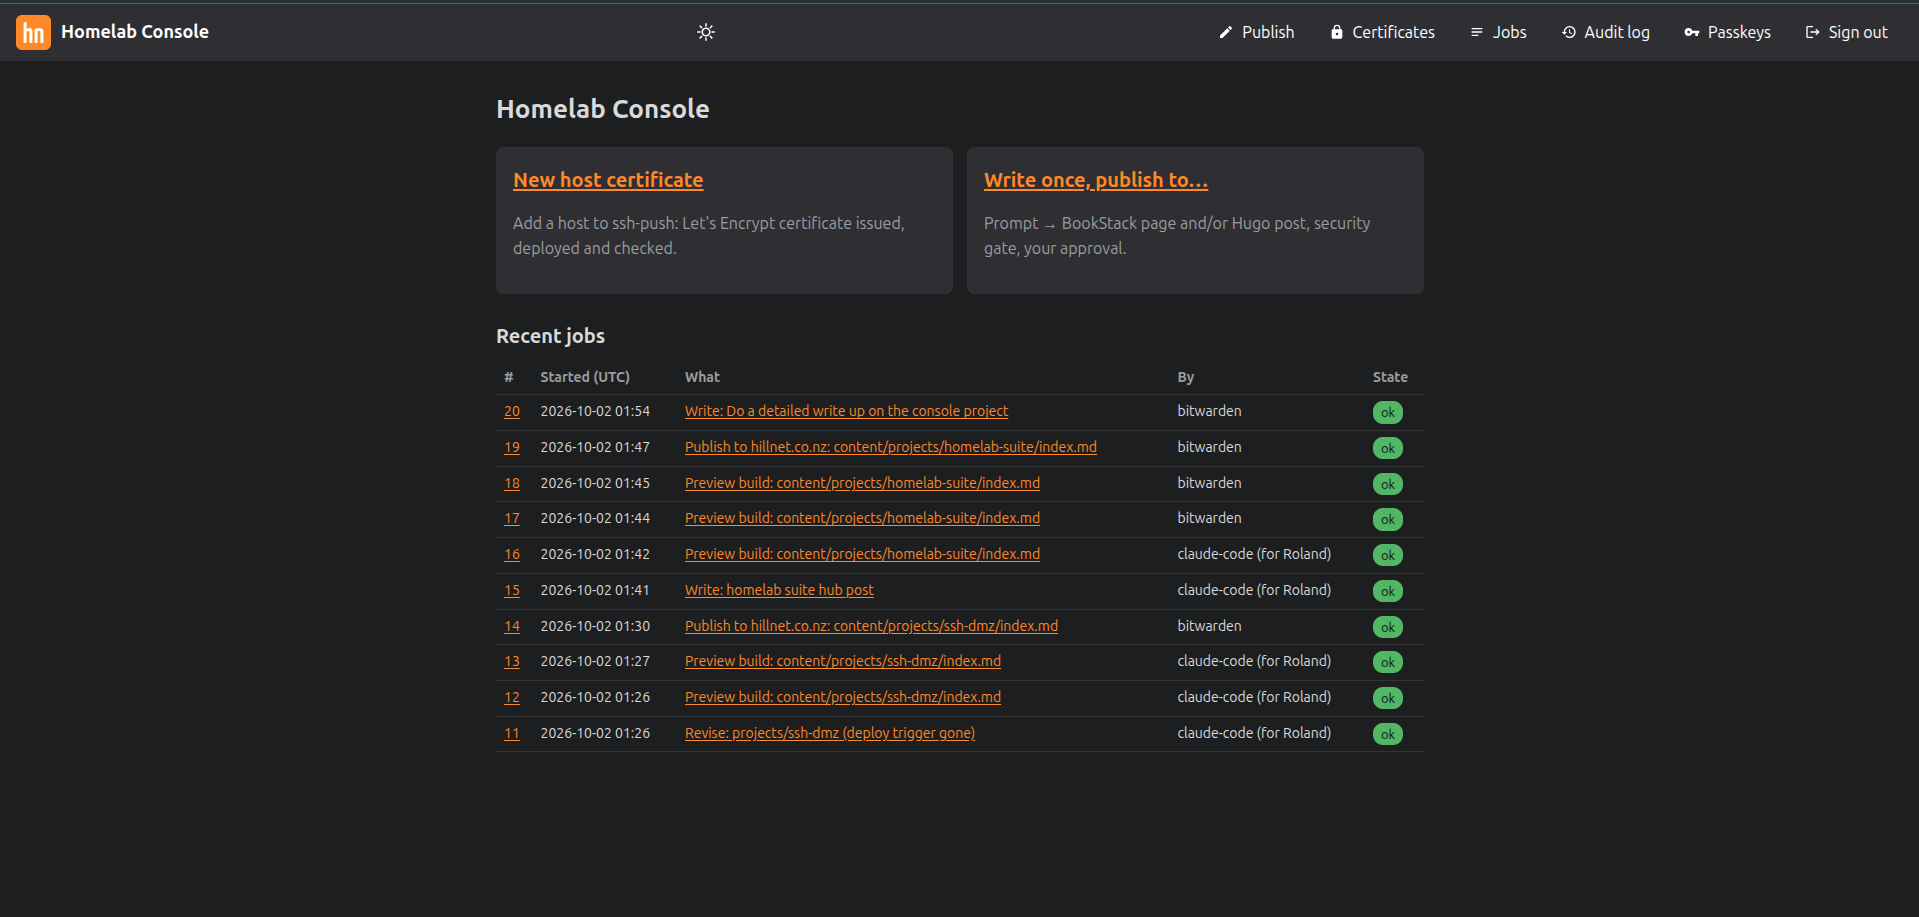Image resolution: width=1919 pixels, height=917 pixels.
Task: Open Write: homelab suite hub post
Action: (x=779, y=590)
